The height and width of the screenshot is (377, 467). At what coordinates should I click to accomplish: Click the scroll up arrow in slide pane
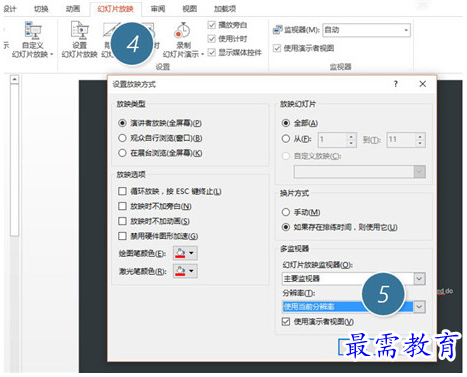tap(14, 80)
